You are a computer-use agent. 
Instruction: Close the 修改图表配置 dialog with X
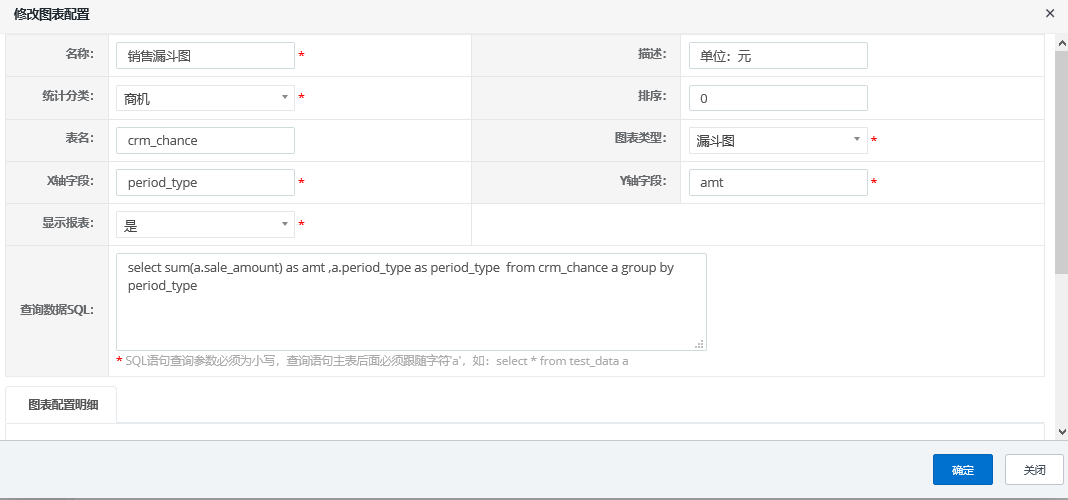pos(1049,13)
